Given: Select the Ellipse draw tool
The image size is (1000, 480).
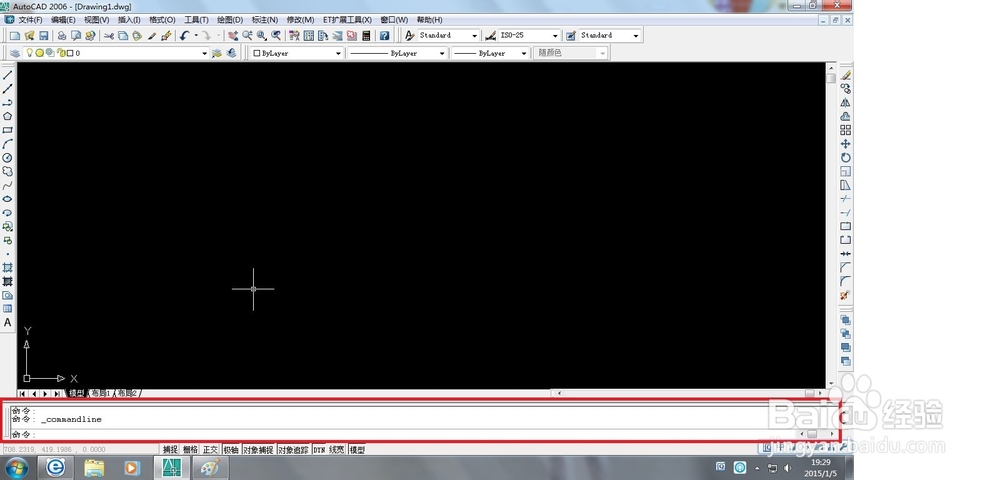Looking at the screenshot, I should coord(8,199).
